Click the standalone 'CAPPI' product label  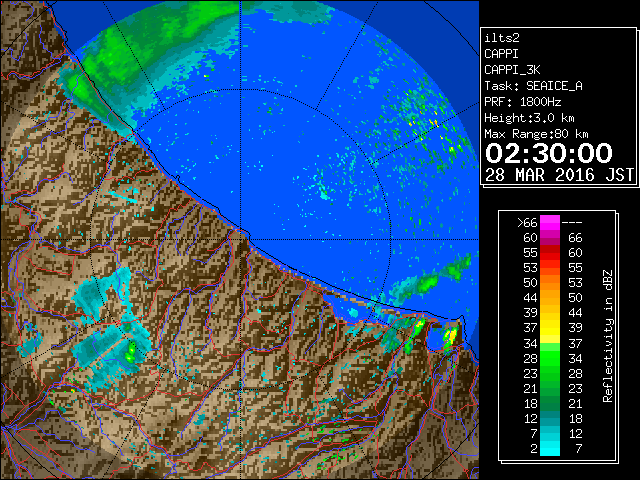pyautogui.click(x=501, y=54)
